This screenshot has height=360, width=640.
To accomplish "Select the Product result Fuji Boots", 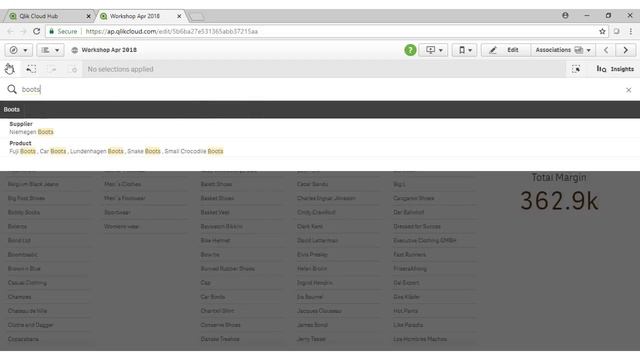I will (22, 151).
